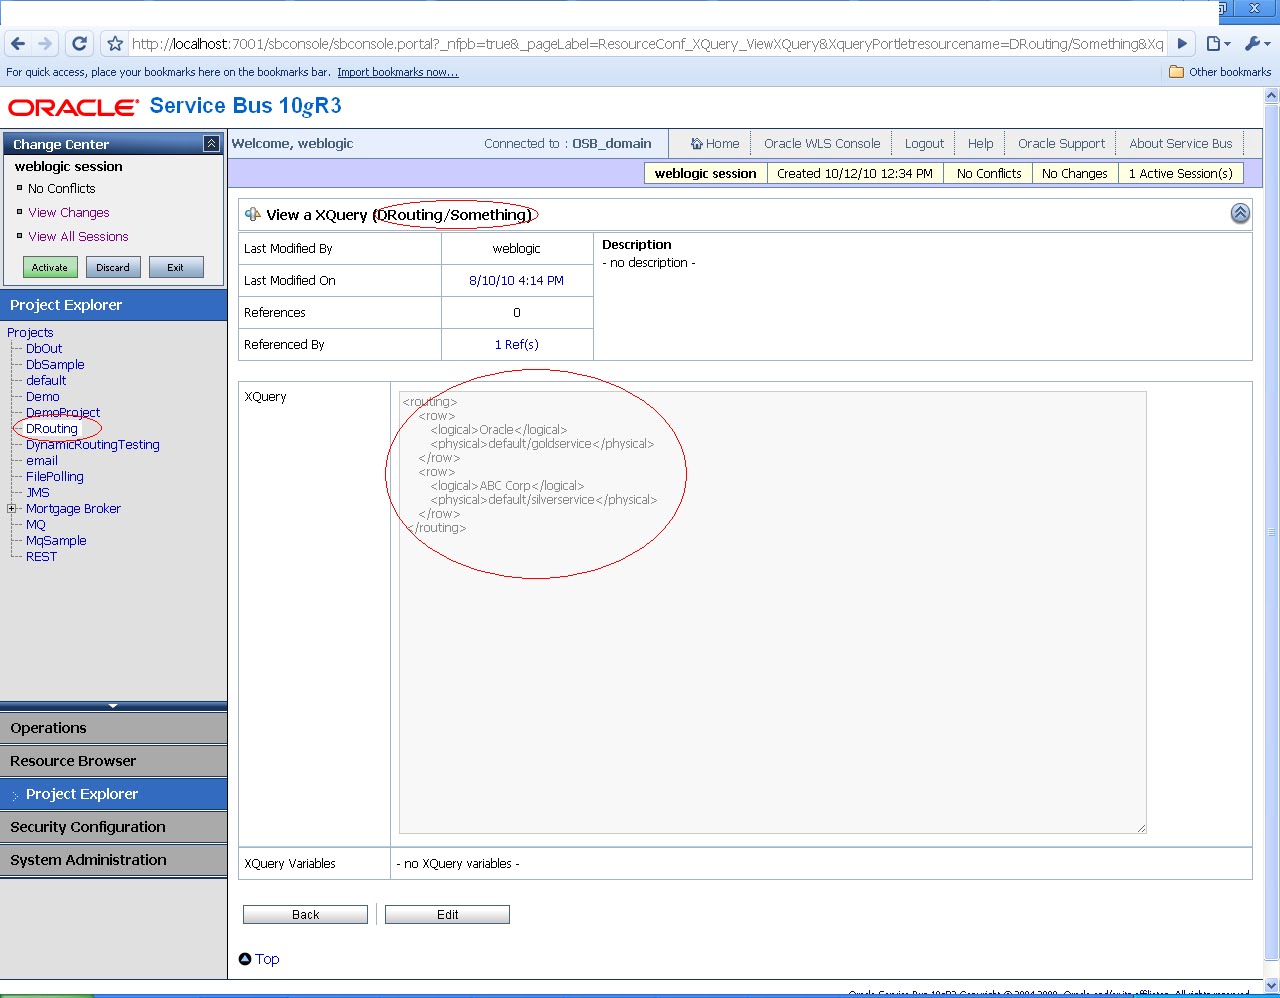Open View All Sessions link
The image size is (1280, 998).
click(x=78, y=237)
